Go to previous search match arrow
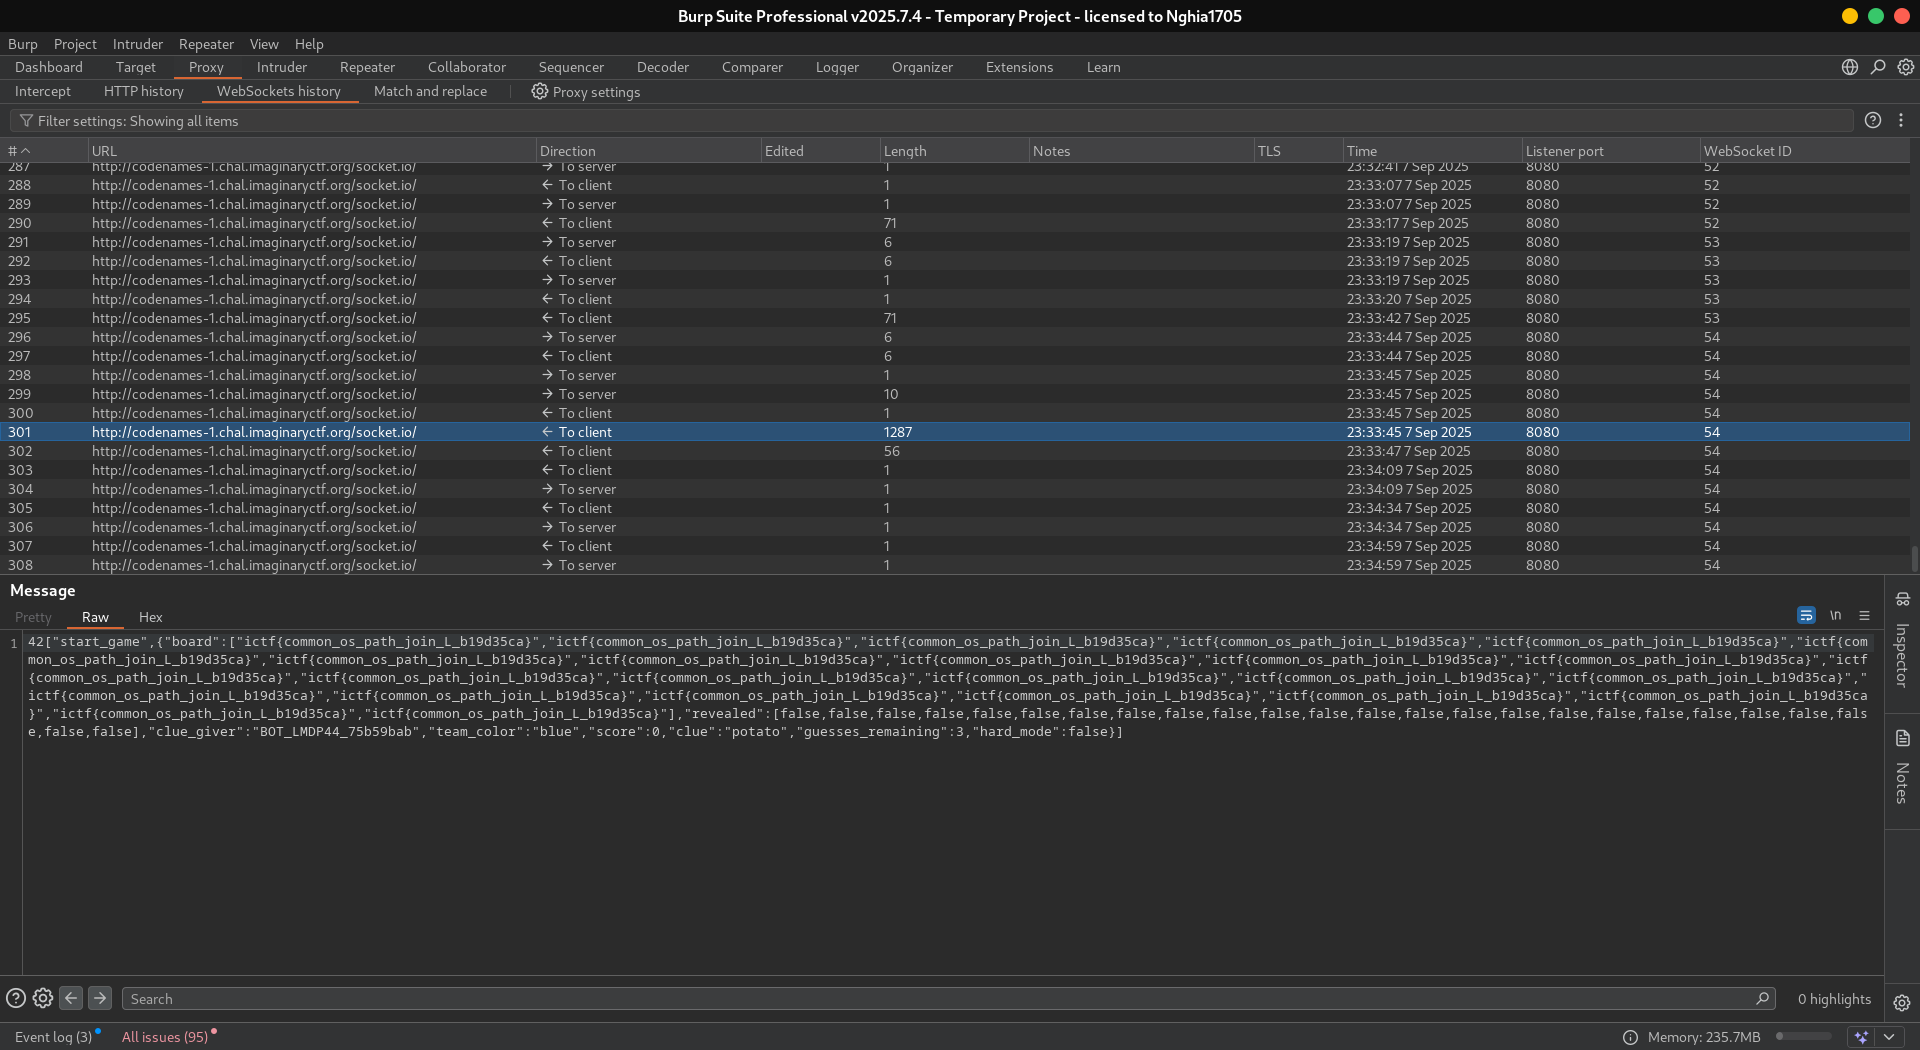This screenshot has height=1050, width=1920. click(x=71, y=998)
